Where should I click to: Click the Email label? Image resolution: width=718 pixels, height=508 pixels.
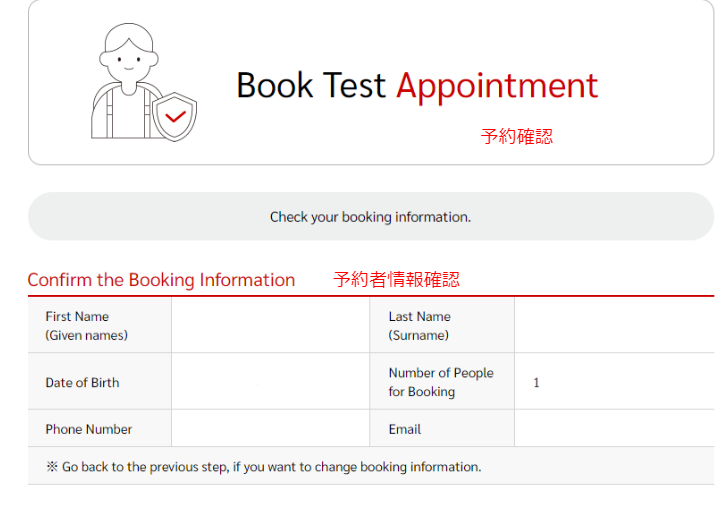(404, 429)
